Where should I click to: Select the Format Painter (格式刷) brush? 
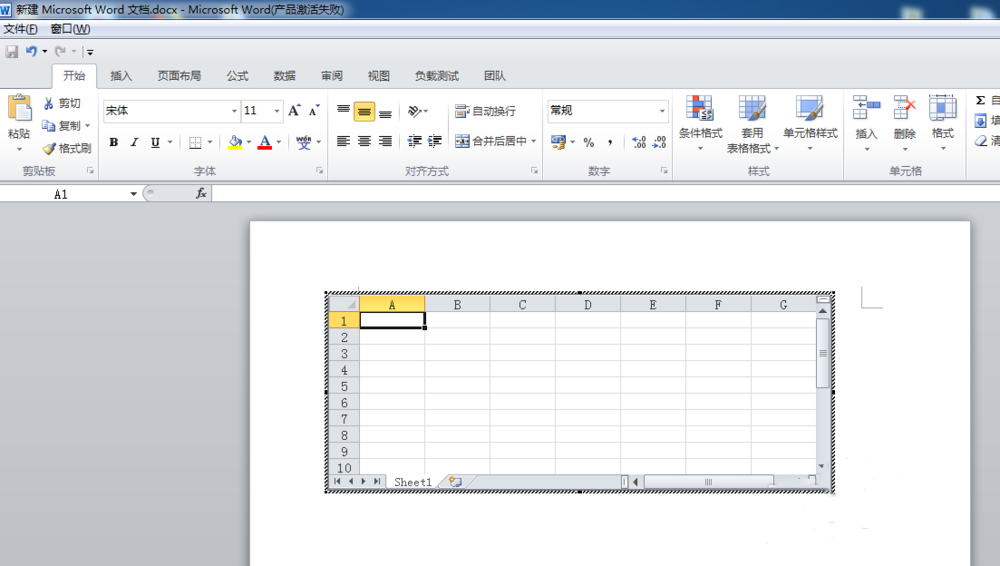tap(49, 149)
